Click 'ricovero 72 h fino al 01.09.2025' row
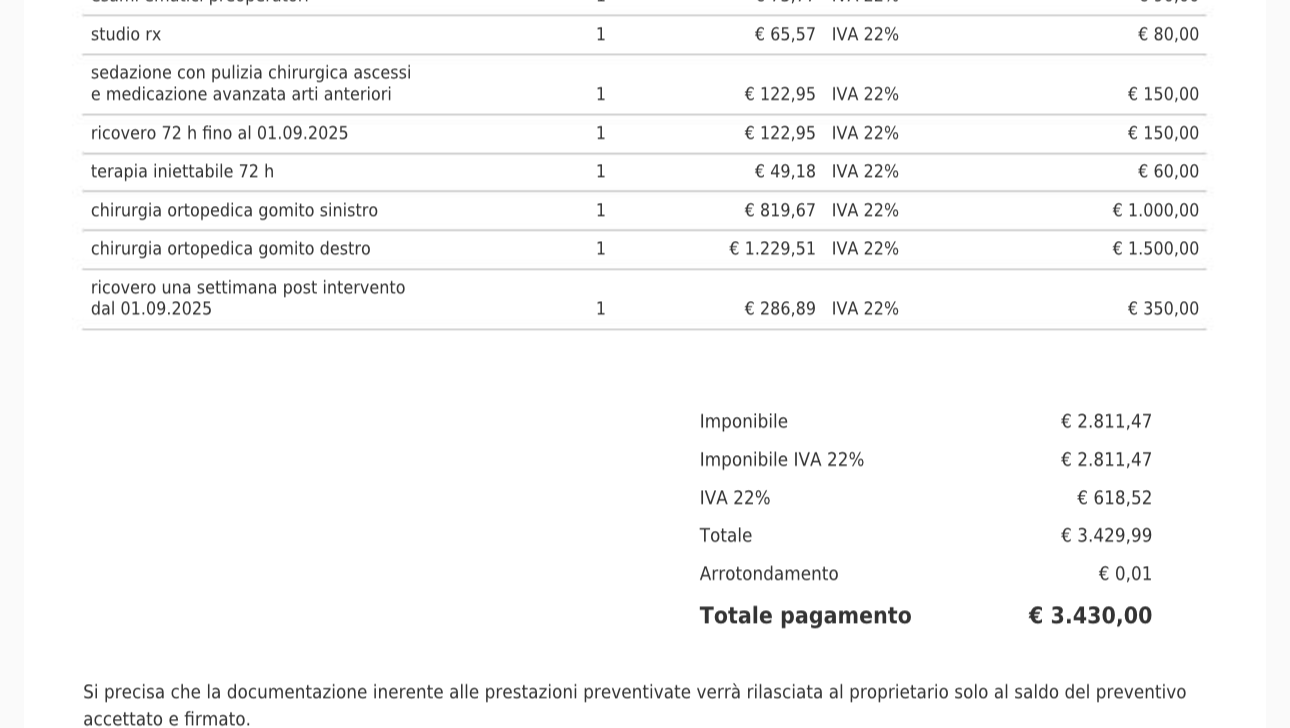The image size is (1290, 728). [x=219, y=134]
